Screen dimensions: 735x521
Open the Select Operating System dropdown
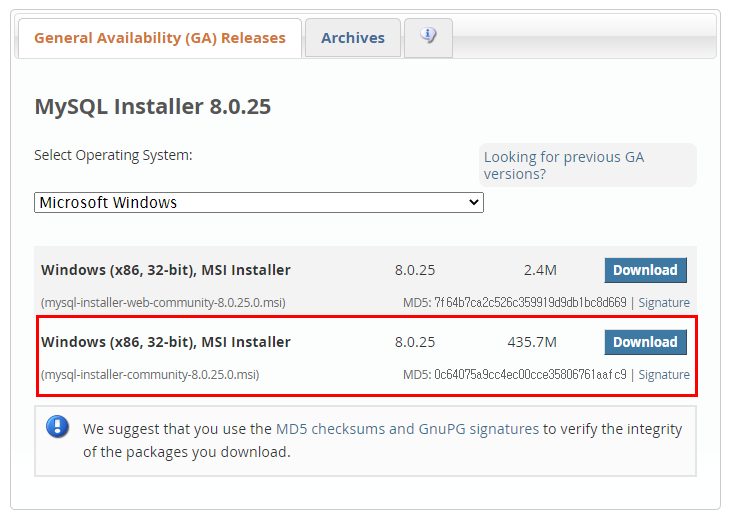(x=259, y=202)
